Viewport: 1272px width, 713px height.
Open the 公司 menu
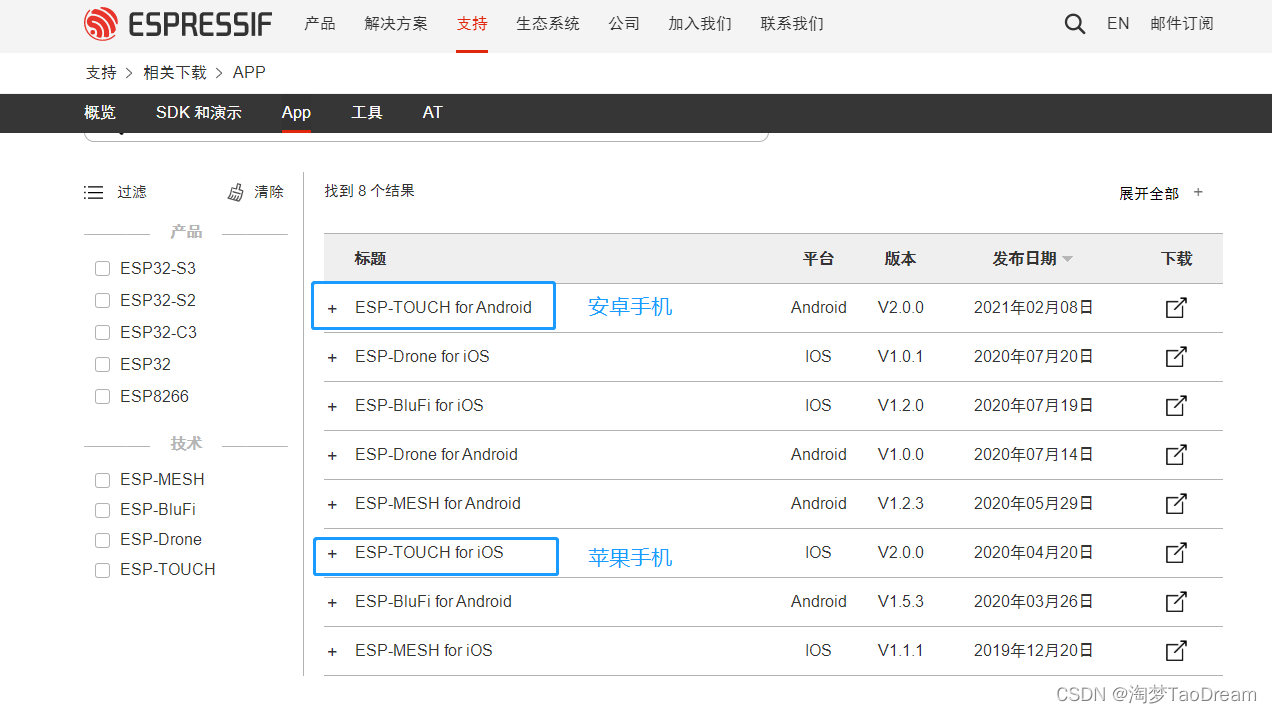tap(624, 23)
